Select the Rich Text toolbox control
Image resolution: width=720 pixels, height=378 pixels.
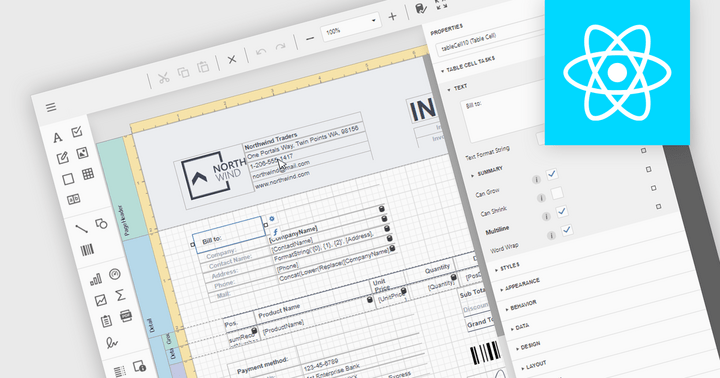tap(62, 158)
